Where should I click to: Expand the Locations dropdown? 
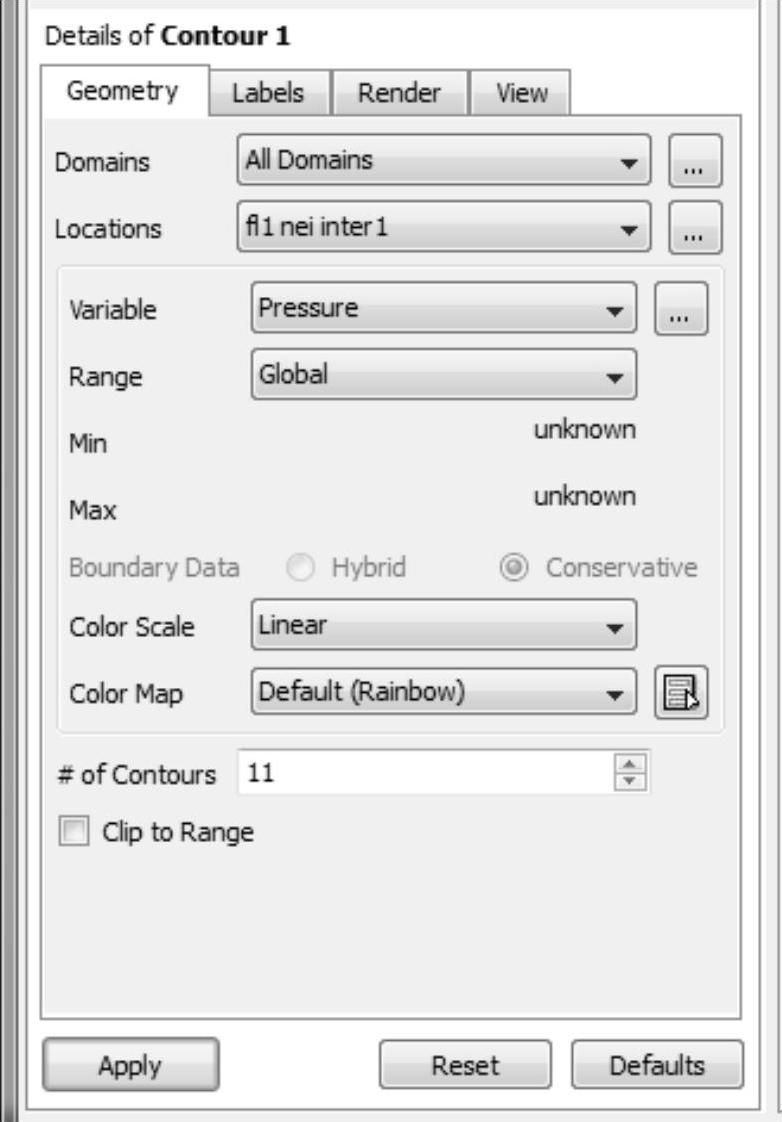pos(443,228)
